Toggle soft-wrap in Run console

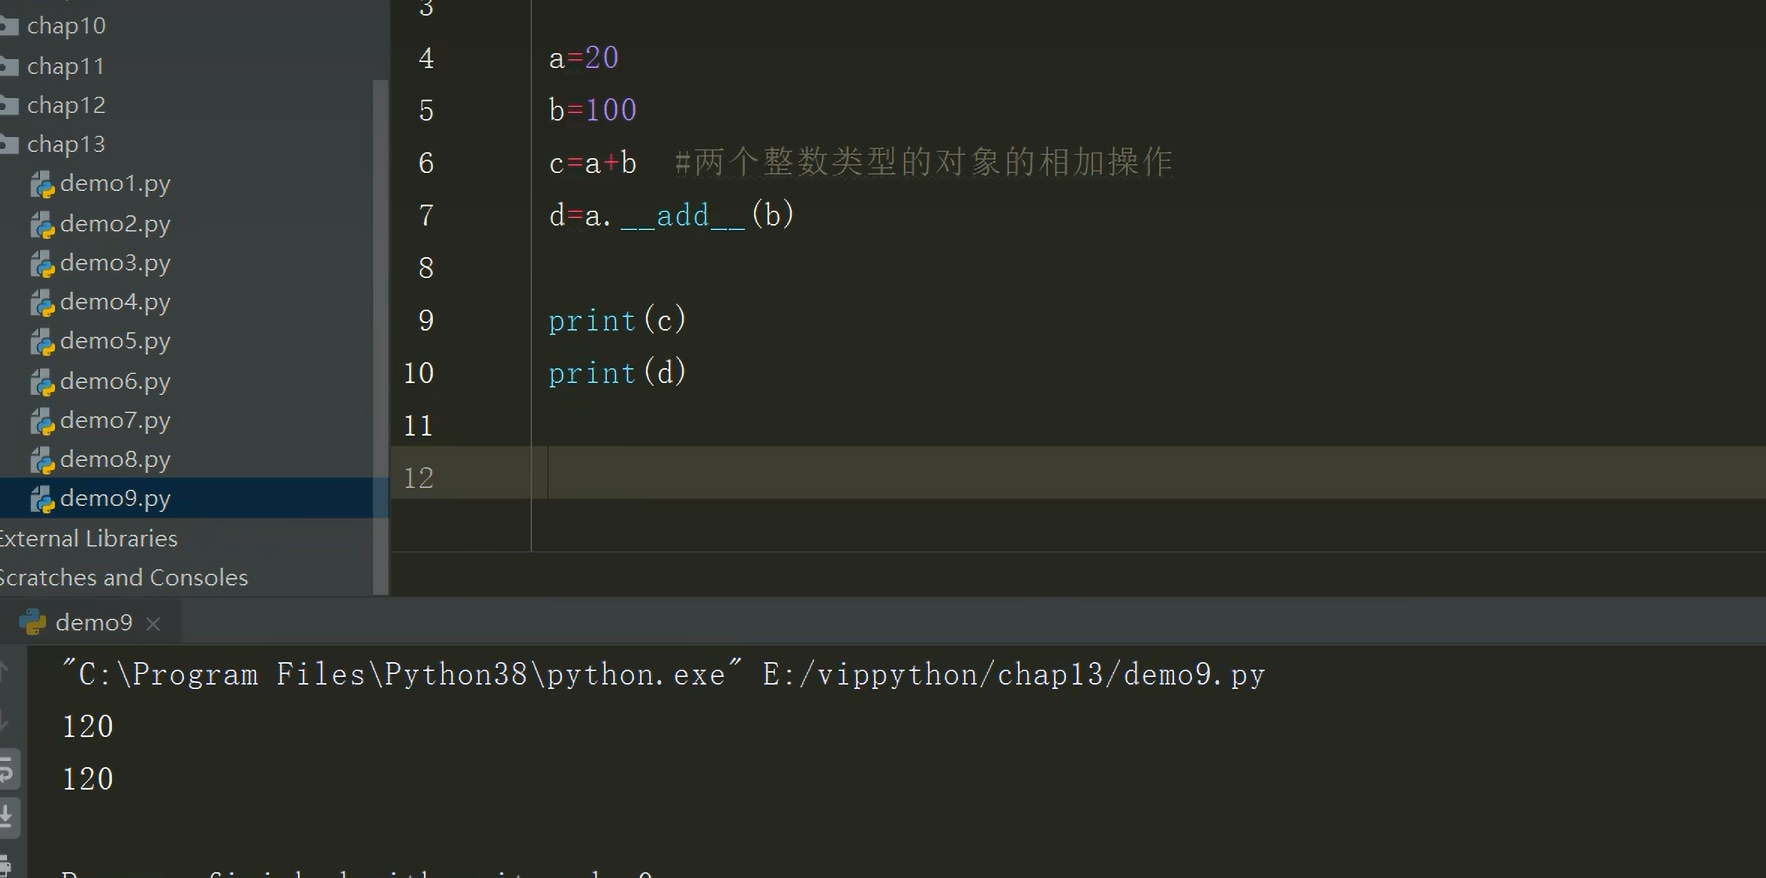coord(7,770)
